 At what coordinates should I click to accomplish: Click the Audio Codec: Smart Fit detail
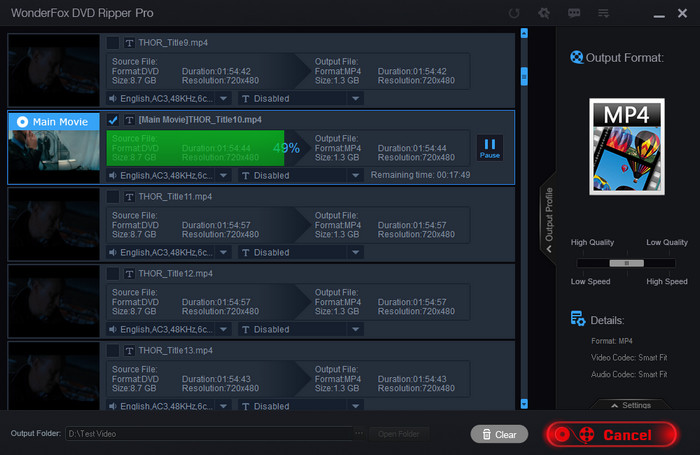(629, 374)
